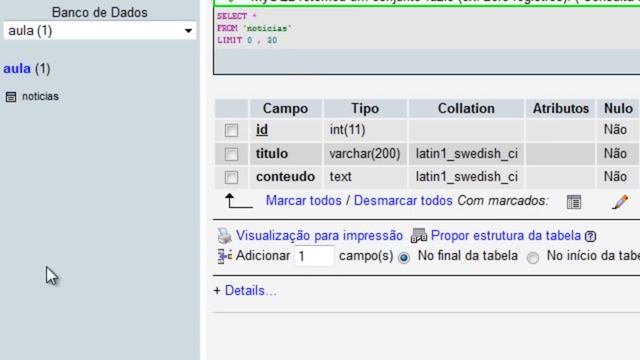Click the select-all arrow icon below checkboxes
Screen dimensions: 640x360
(238, 201)
